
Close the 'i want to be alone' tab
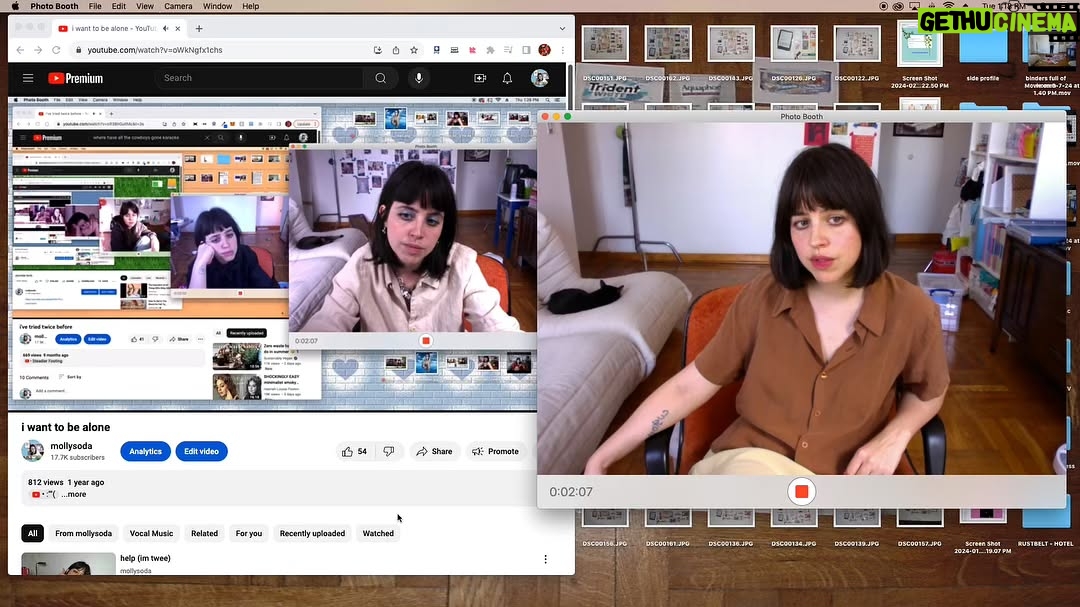click(178, 28)
